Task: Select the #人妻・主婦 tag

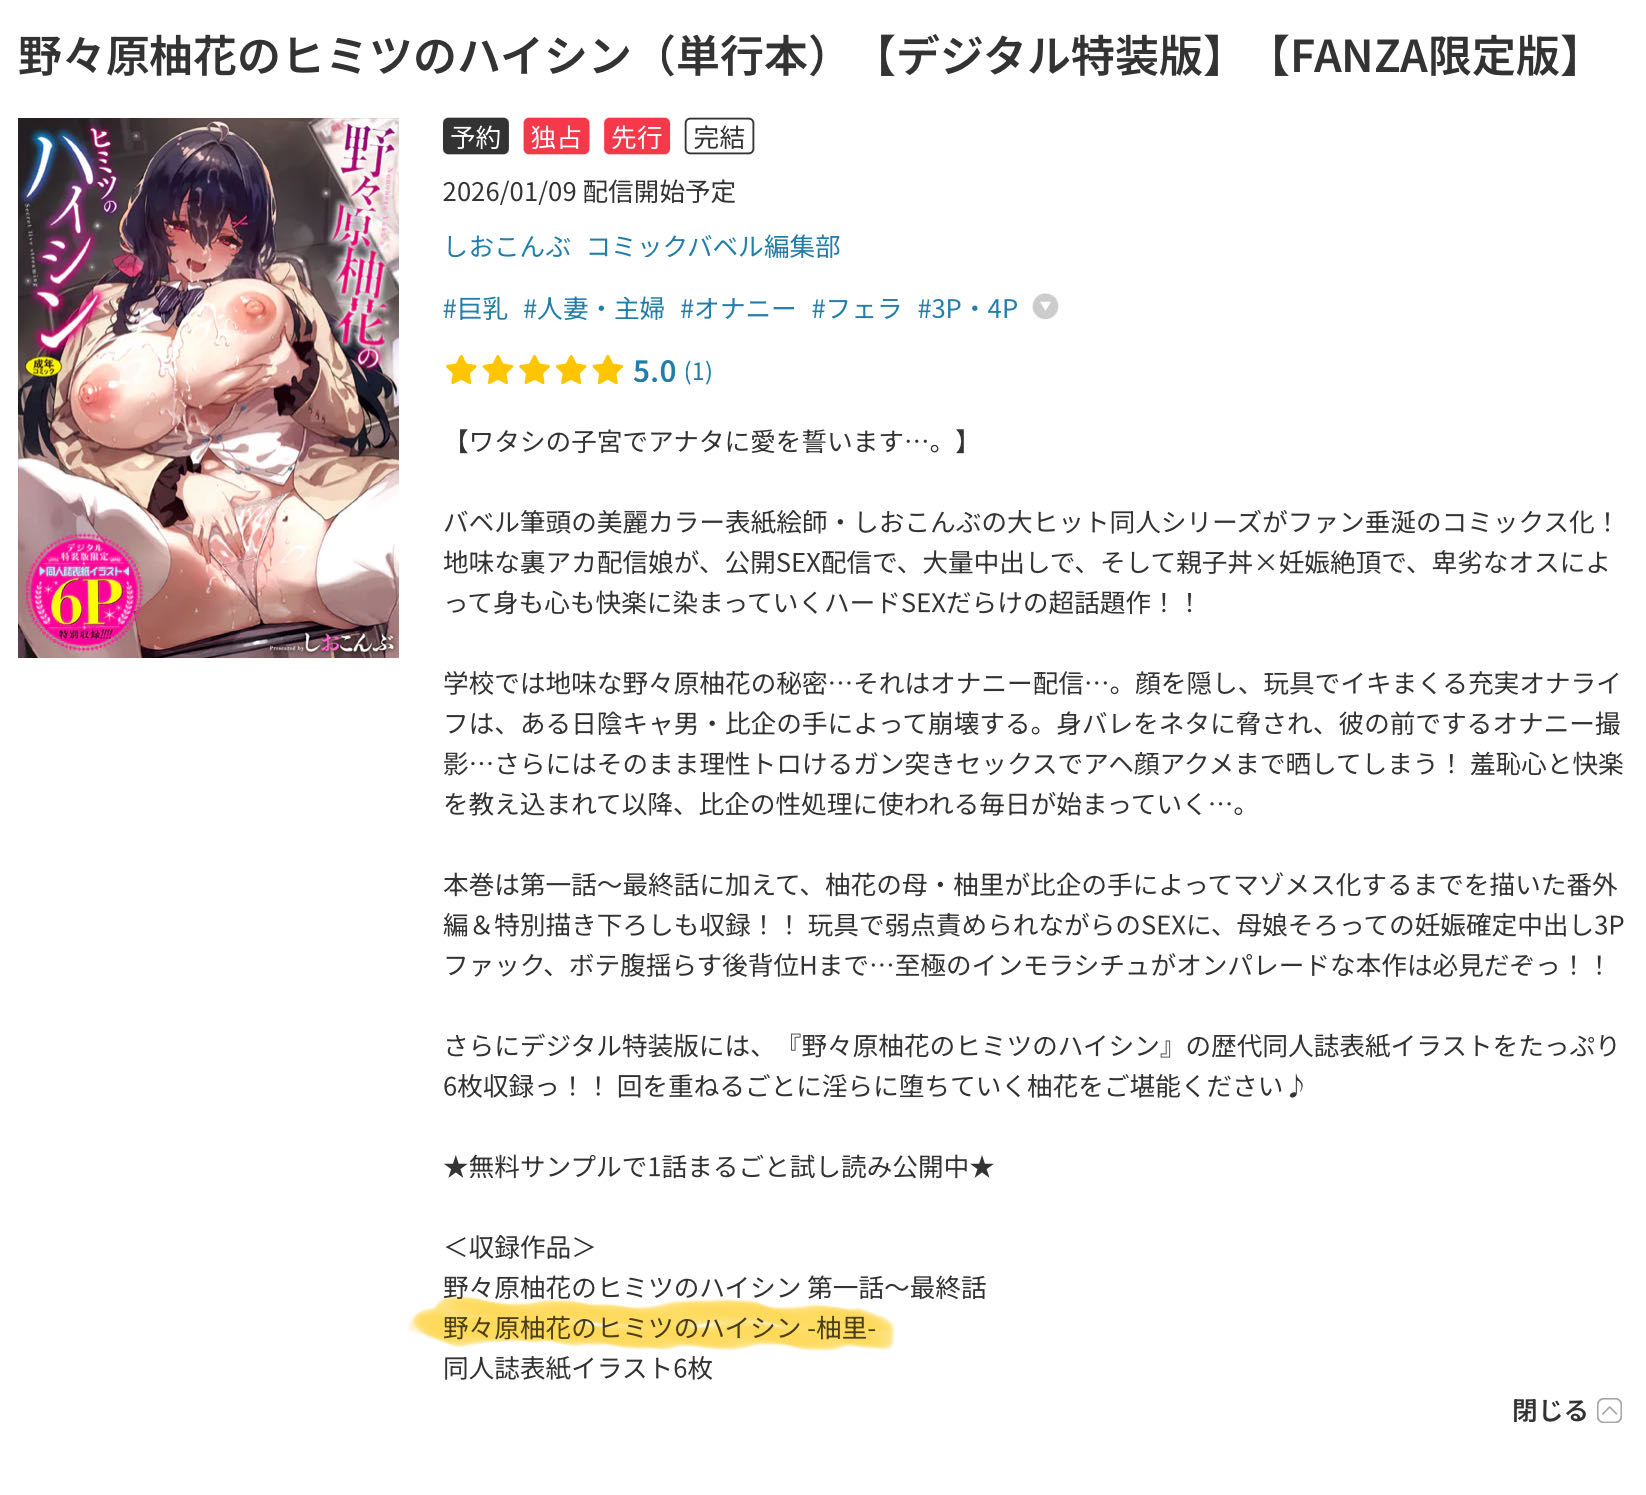Action: [594, 308]
